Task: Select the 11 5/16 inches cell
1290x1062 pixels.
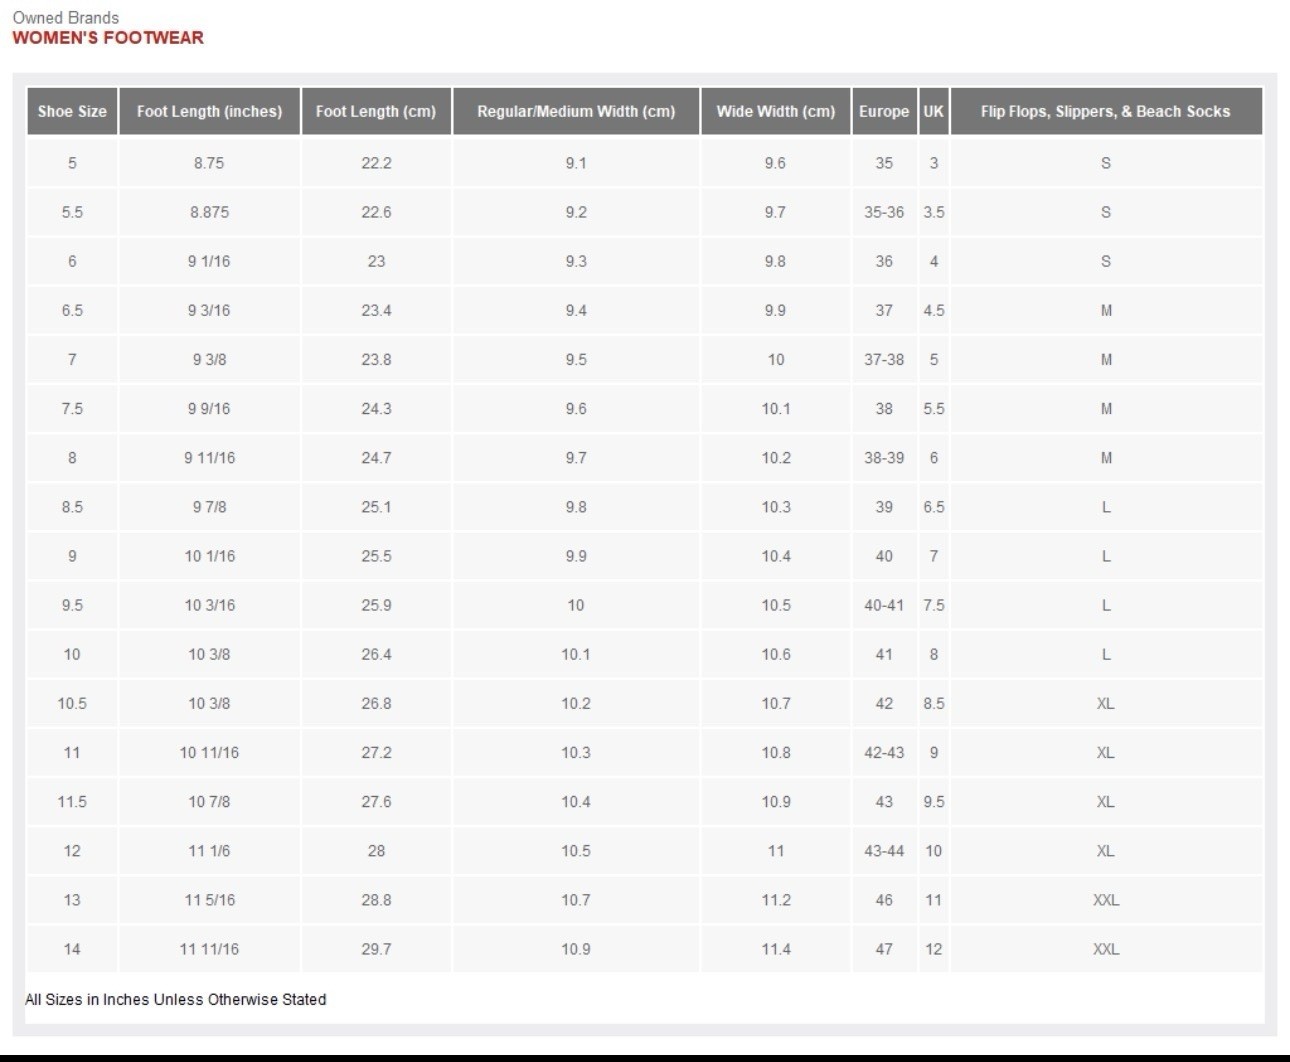Action: (209, 900)
